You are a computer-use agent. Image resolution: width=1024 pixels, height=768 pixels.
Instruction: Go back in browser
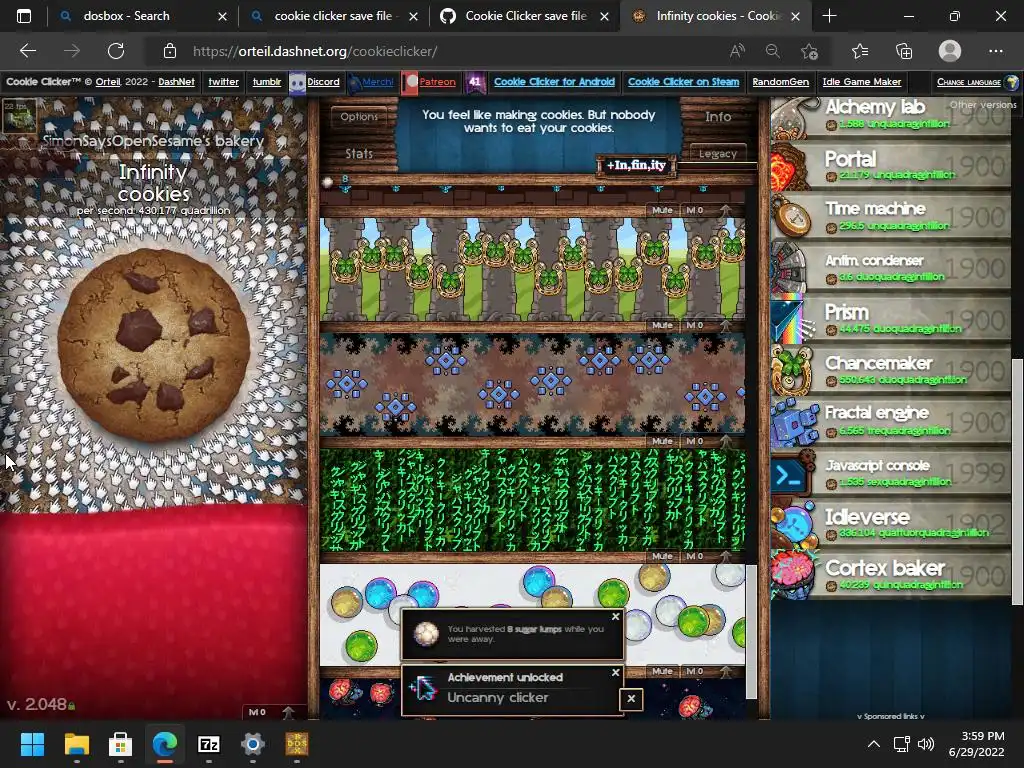coord(28,51)
